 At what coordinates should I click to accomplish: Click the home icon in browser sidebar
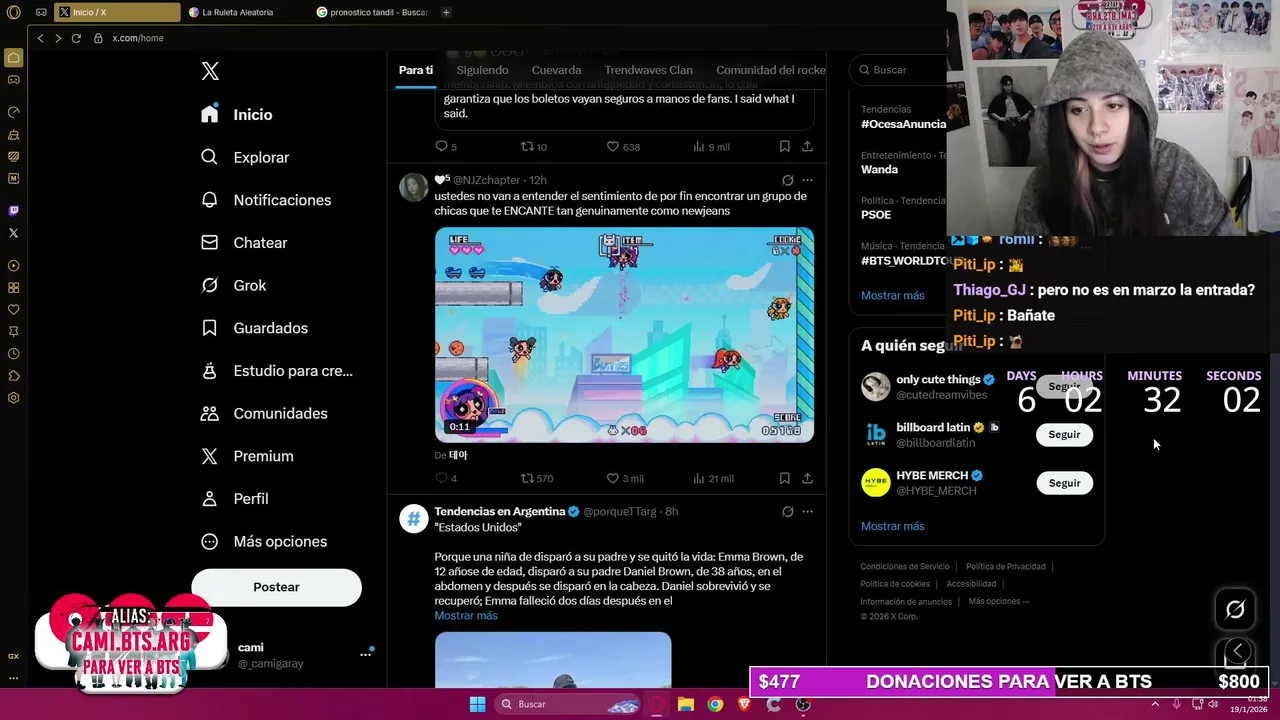pyautogui.click(x=13, y=58)
